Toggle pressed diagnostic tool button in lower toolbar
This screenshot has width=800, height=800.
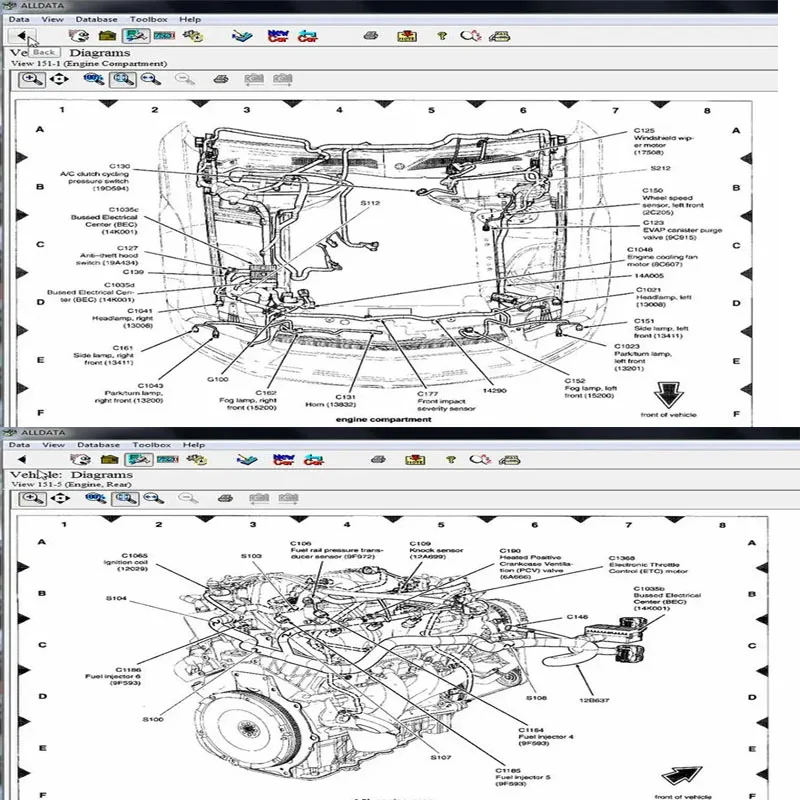tap(138, 460)
